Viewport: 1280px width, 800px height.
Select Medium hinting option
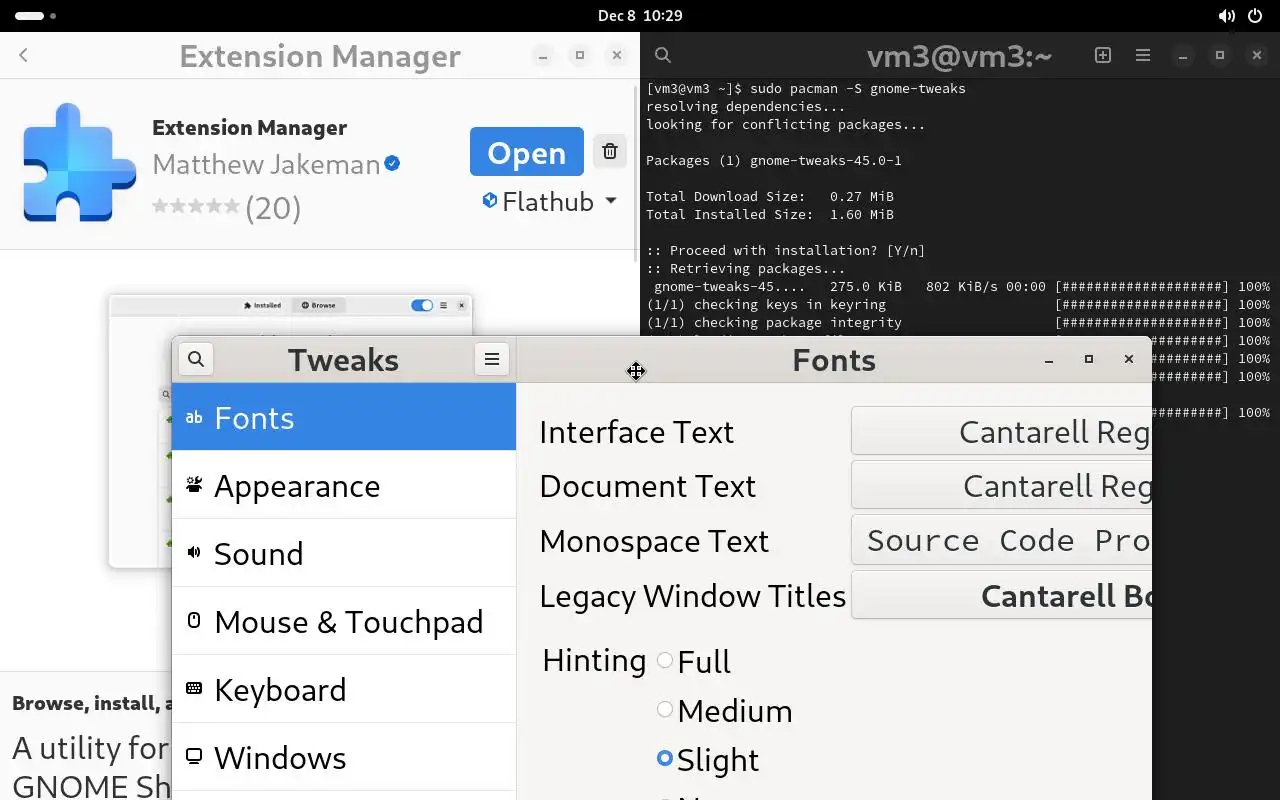point(665,710)
